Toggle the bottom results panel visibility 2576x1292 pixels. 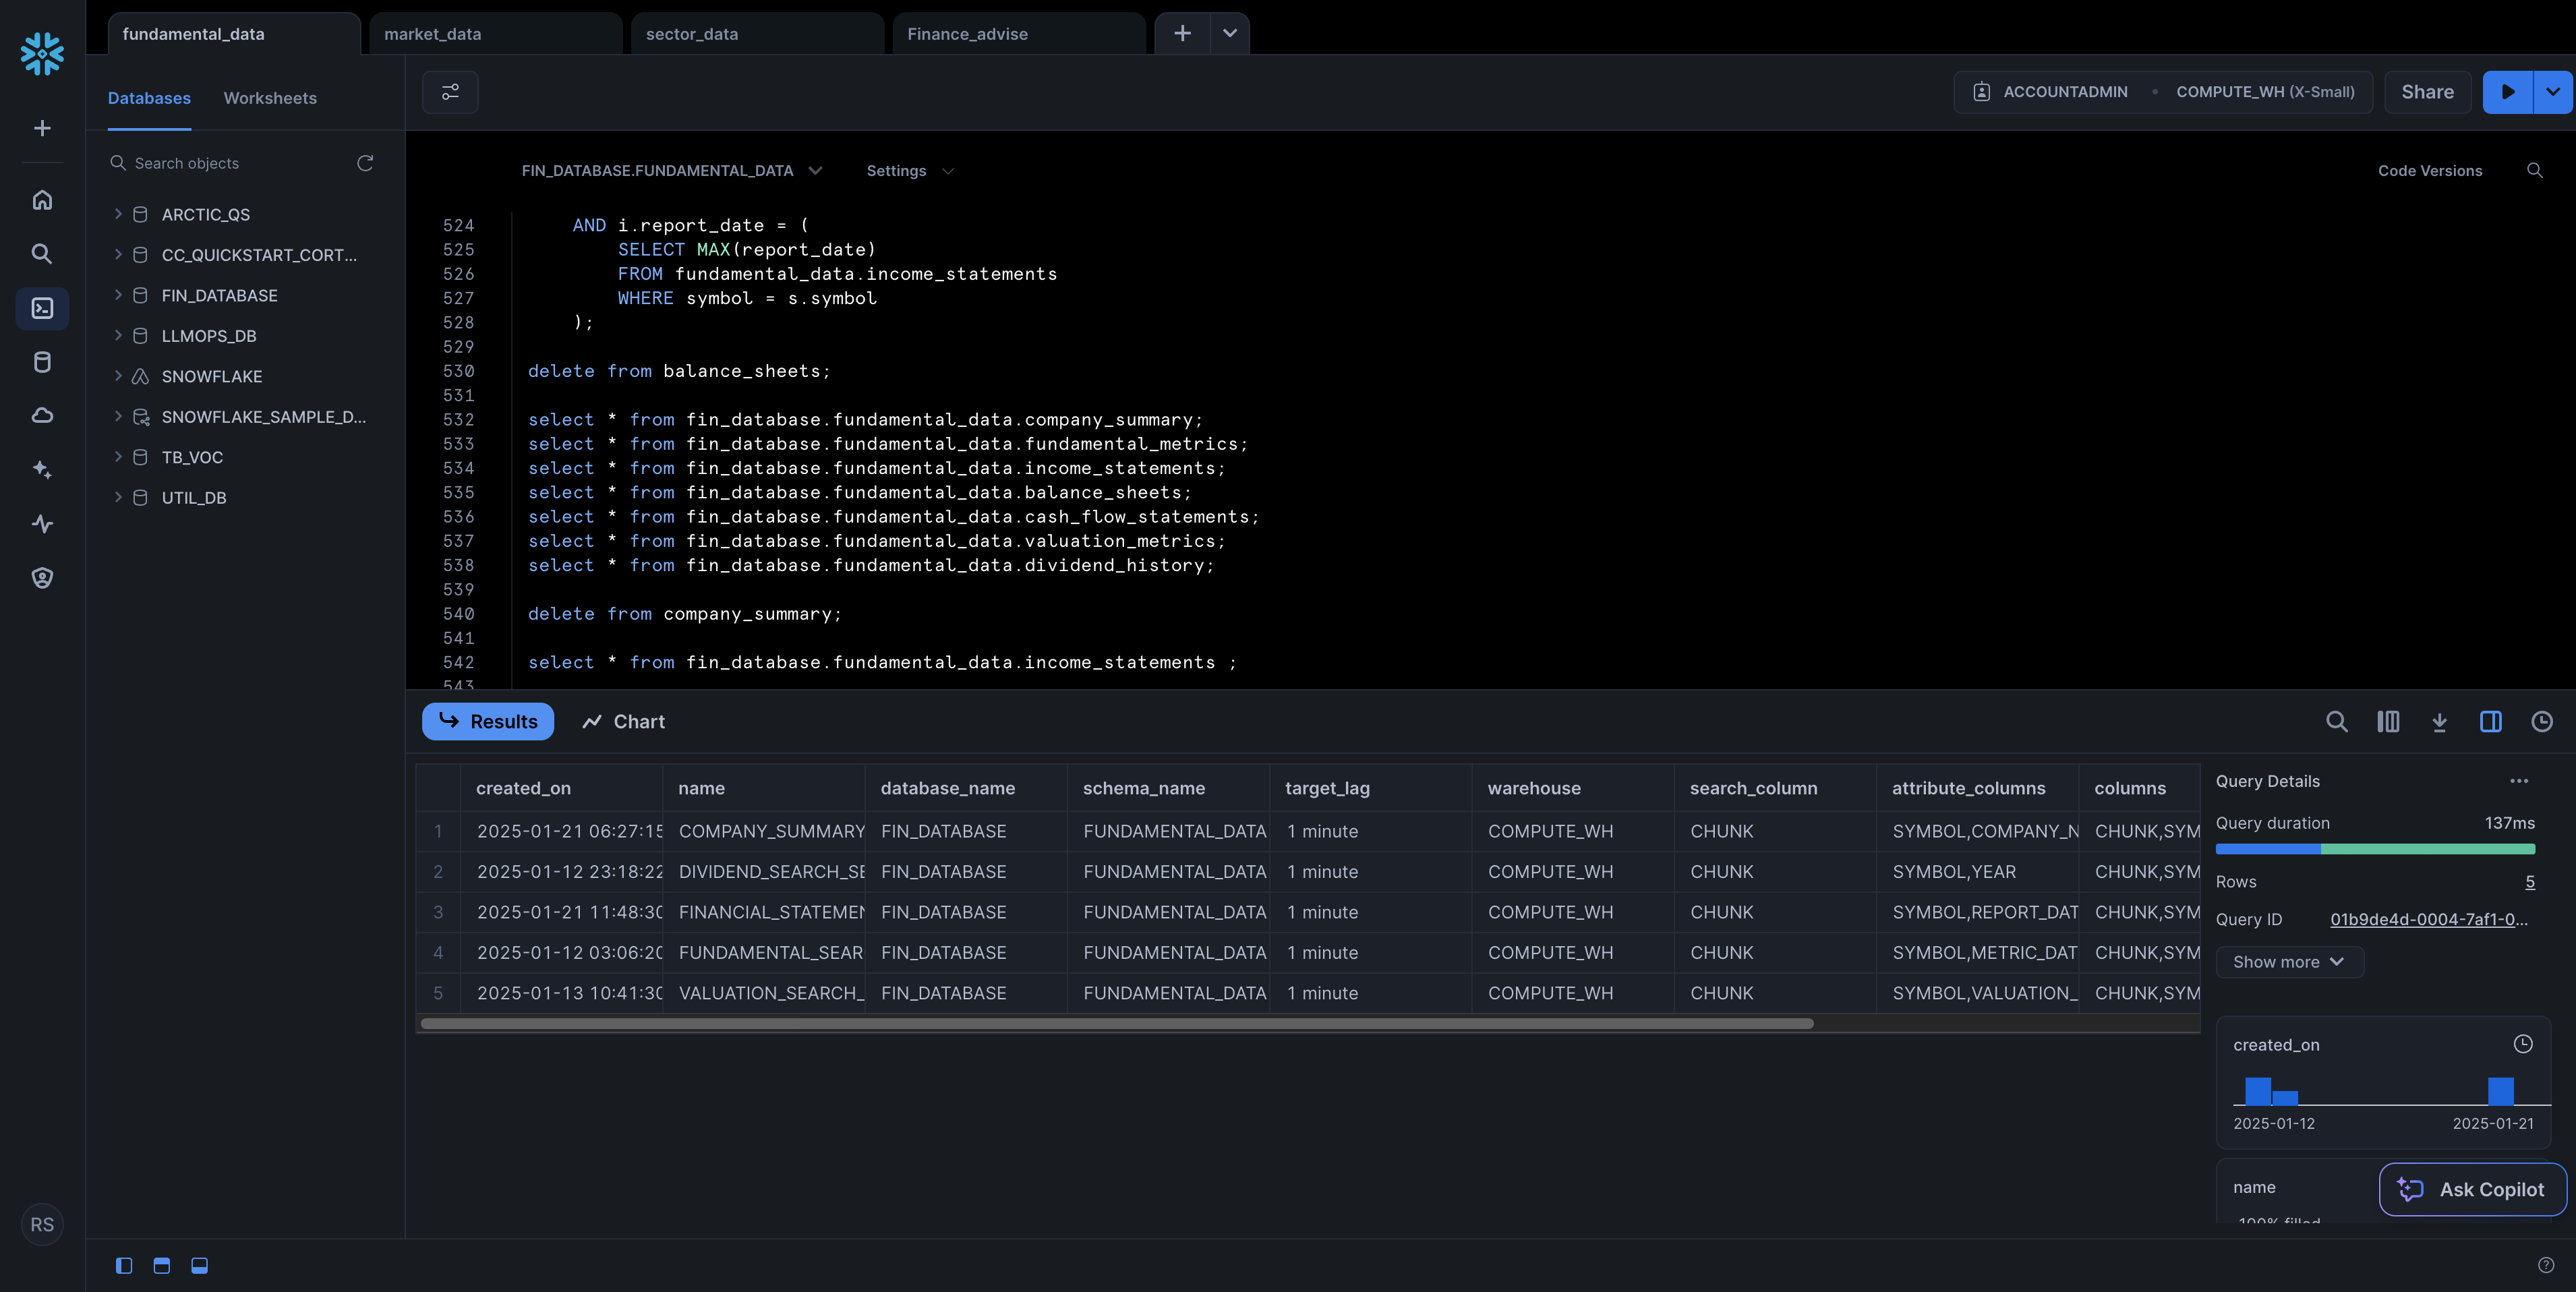(200, 1266)
